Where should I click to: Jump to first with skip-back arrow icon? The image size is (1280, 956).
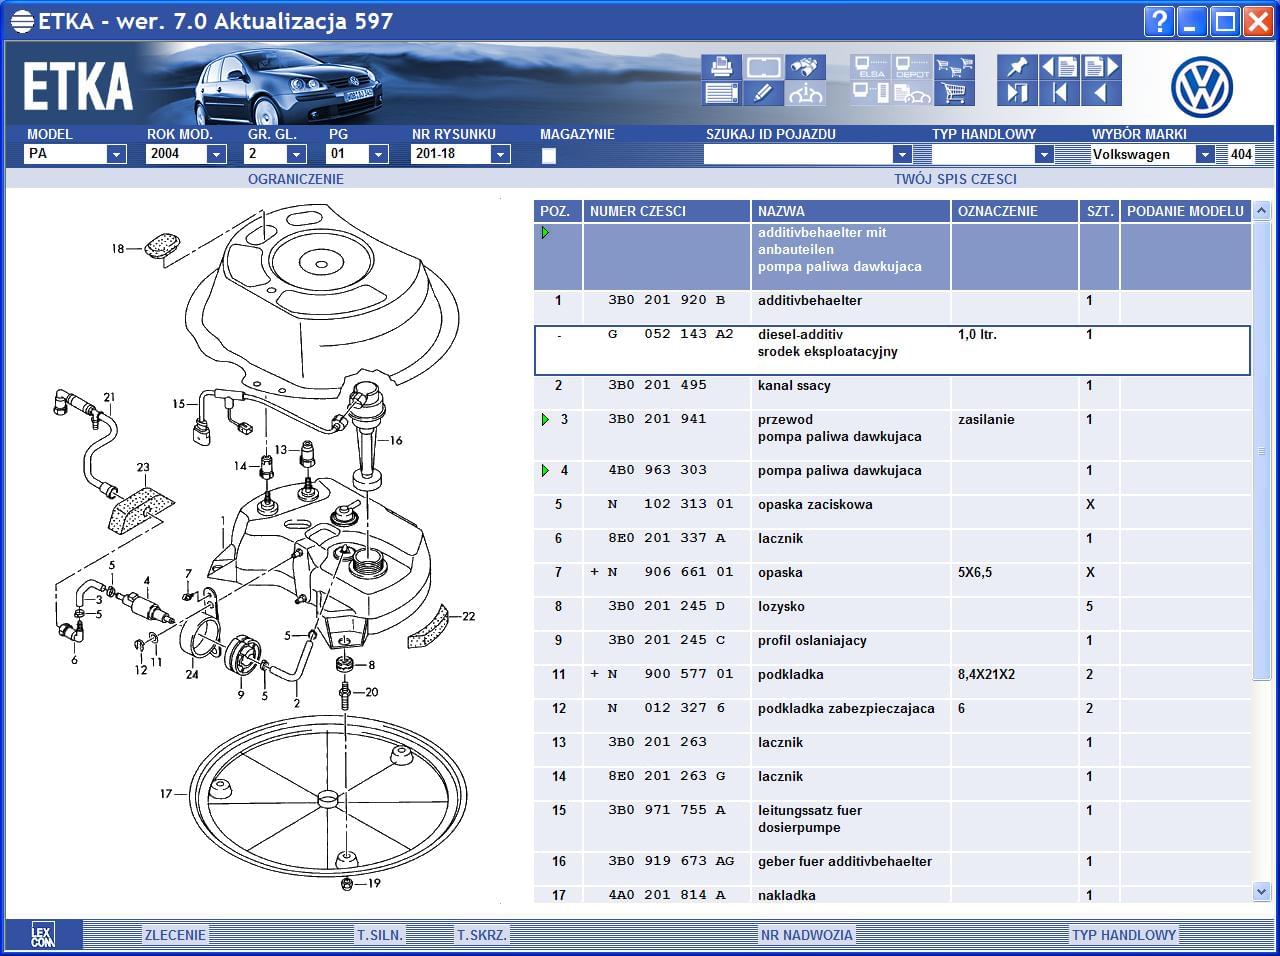[x=1059, y=94]
